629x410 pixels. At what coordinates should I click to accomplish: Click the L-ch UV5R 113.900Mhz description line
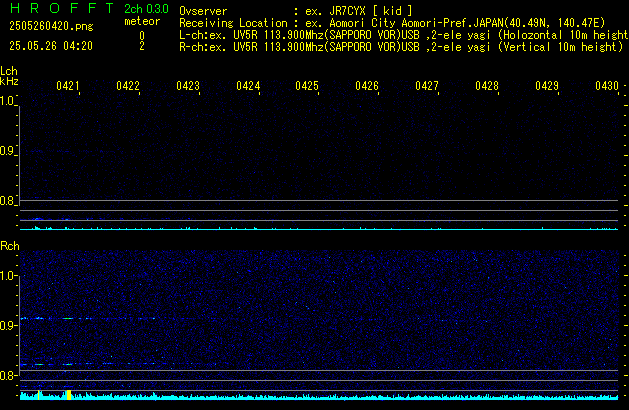(x=404, y=35)
